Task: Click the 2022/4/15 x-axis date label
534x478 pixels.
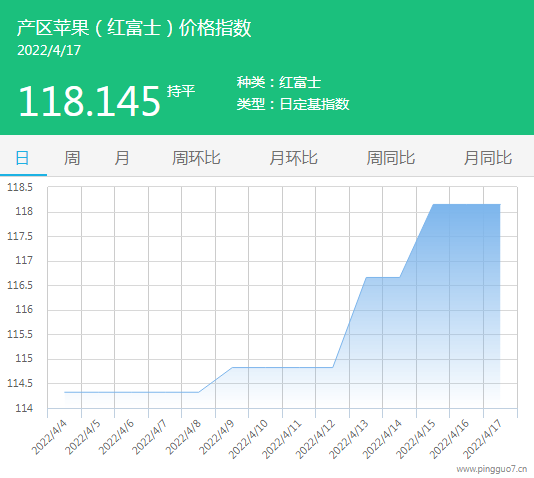Action: (x=416, y=440)
